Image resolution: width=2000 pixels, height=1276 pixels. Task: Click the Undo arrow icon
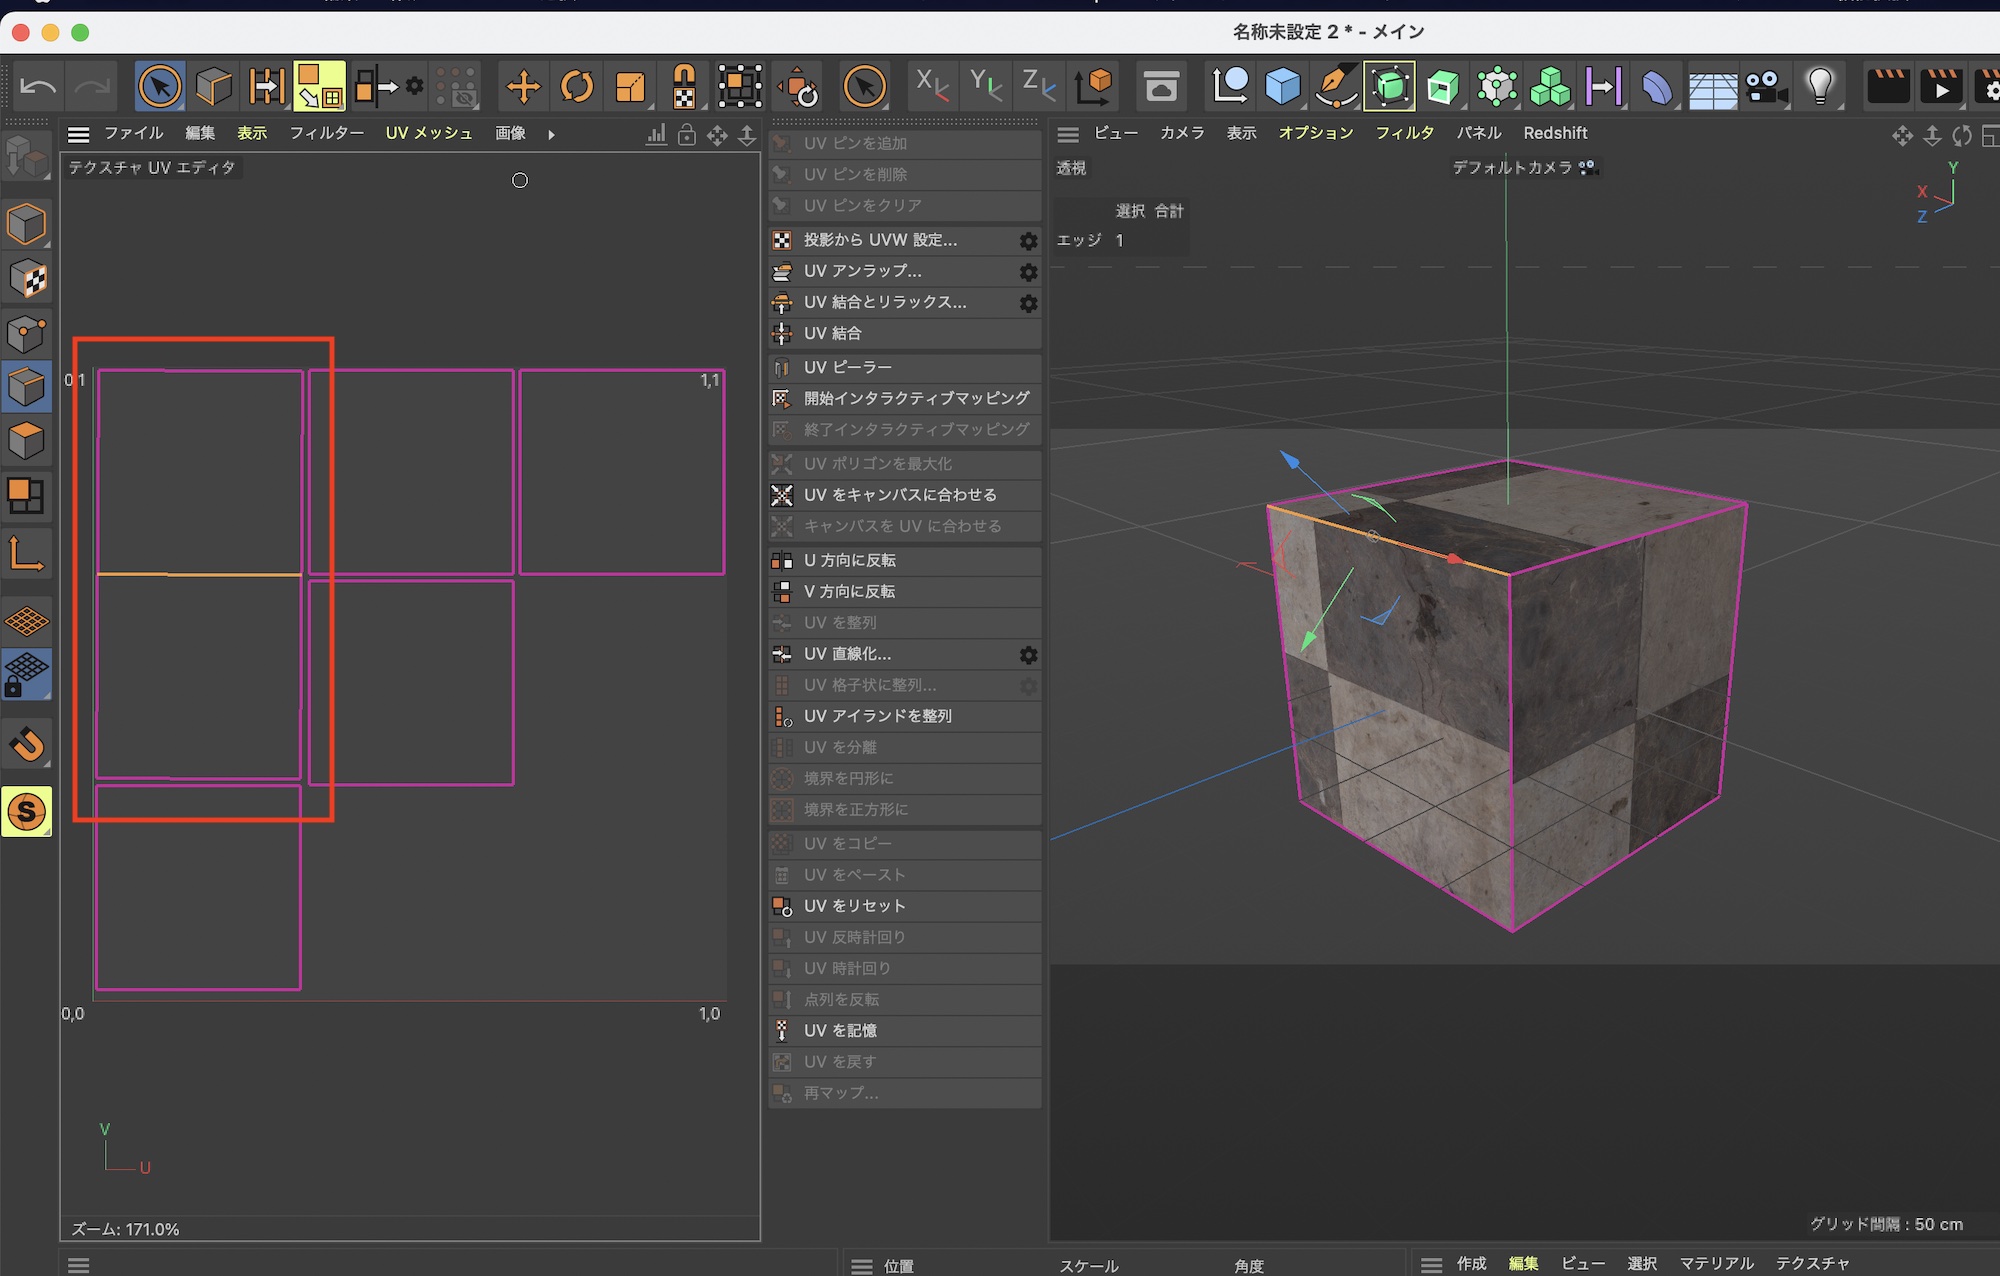(38, 87)
